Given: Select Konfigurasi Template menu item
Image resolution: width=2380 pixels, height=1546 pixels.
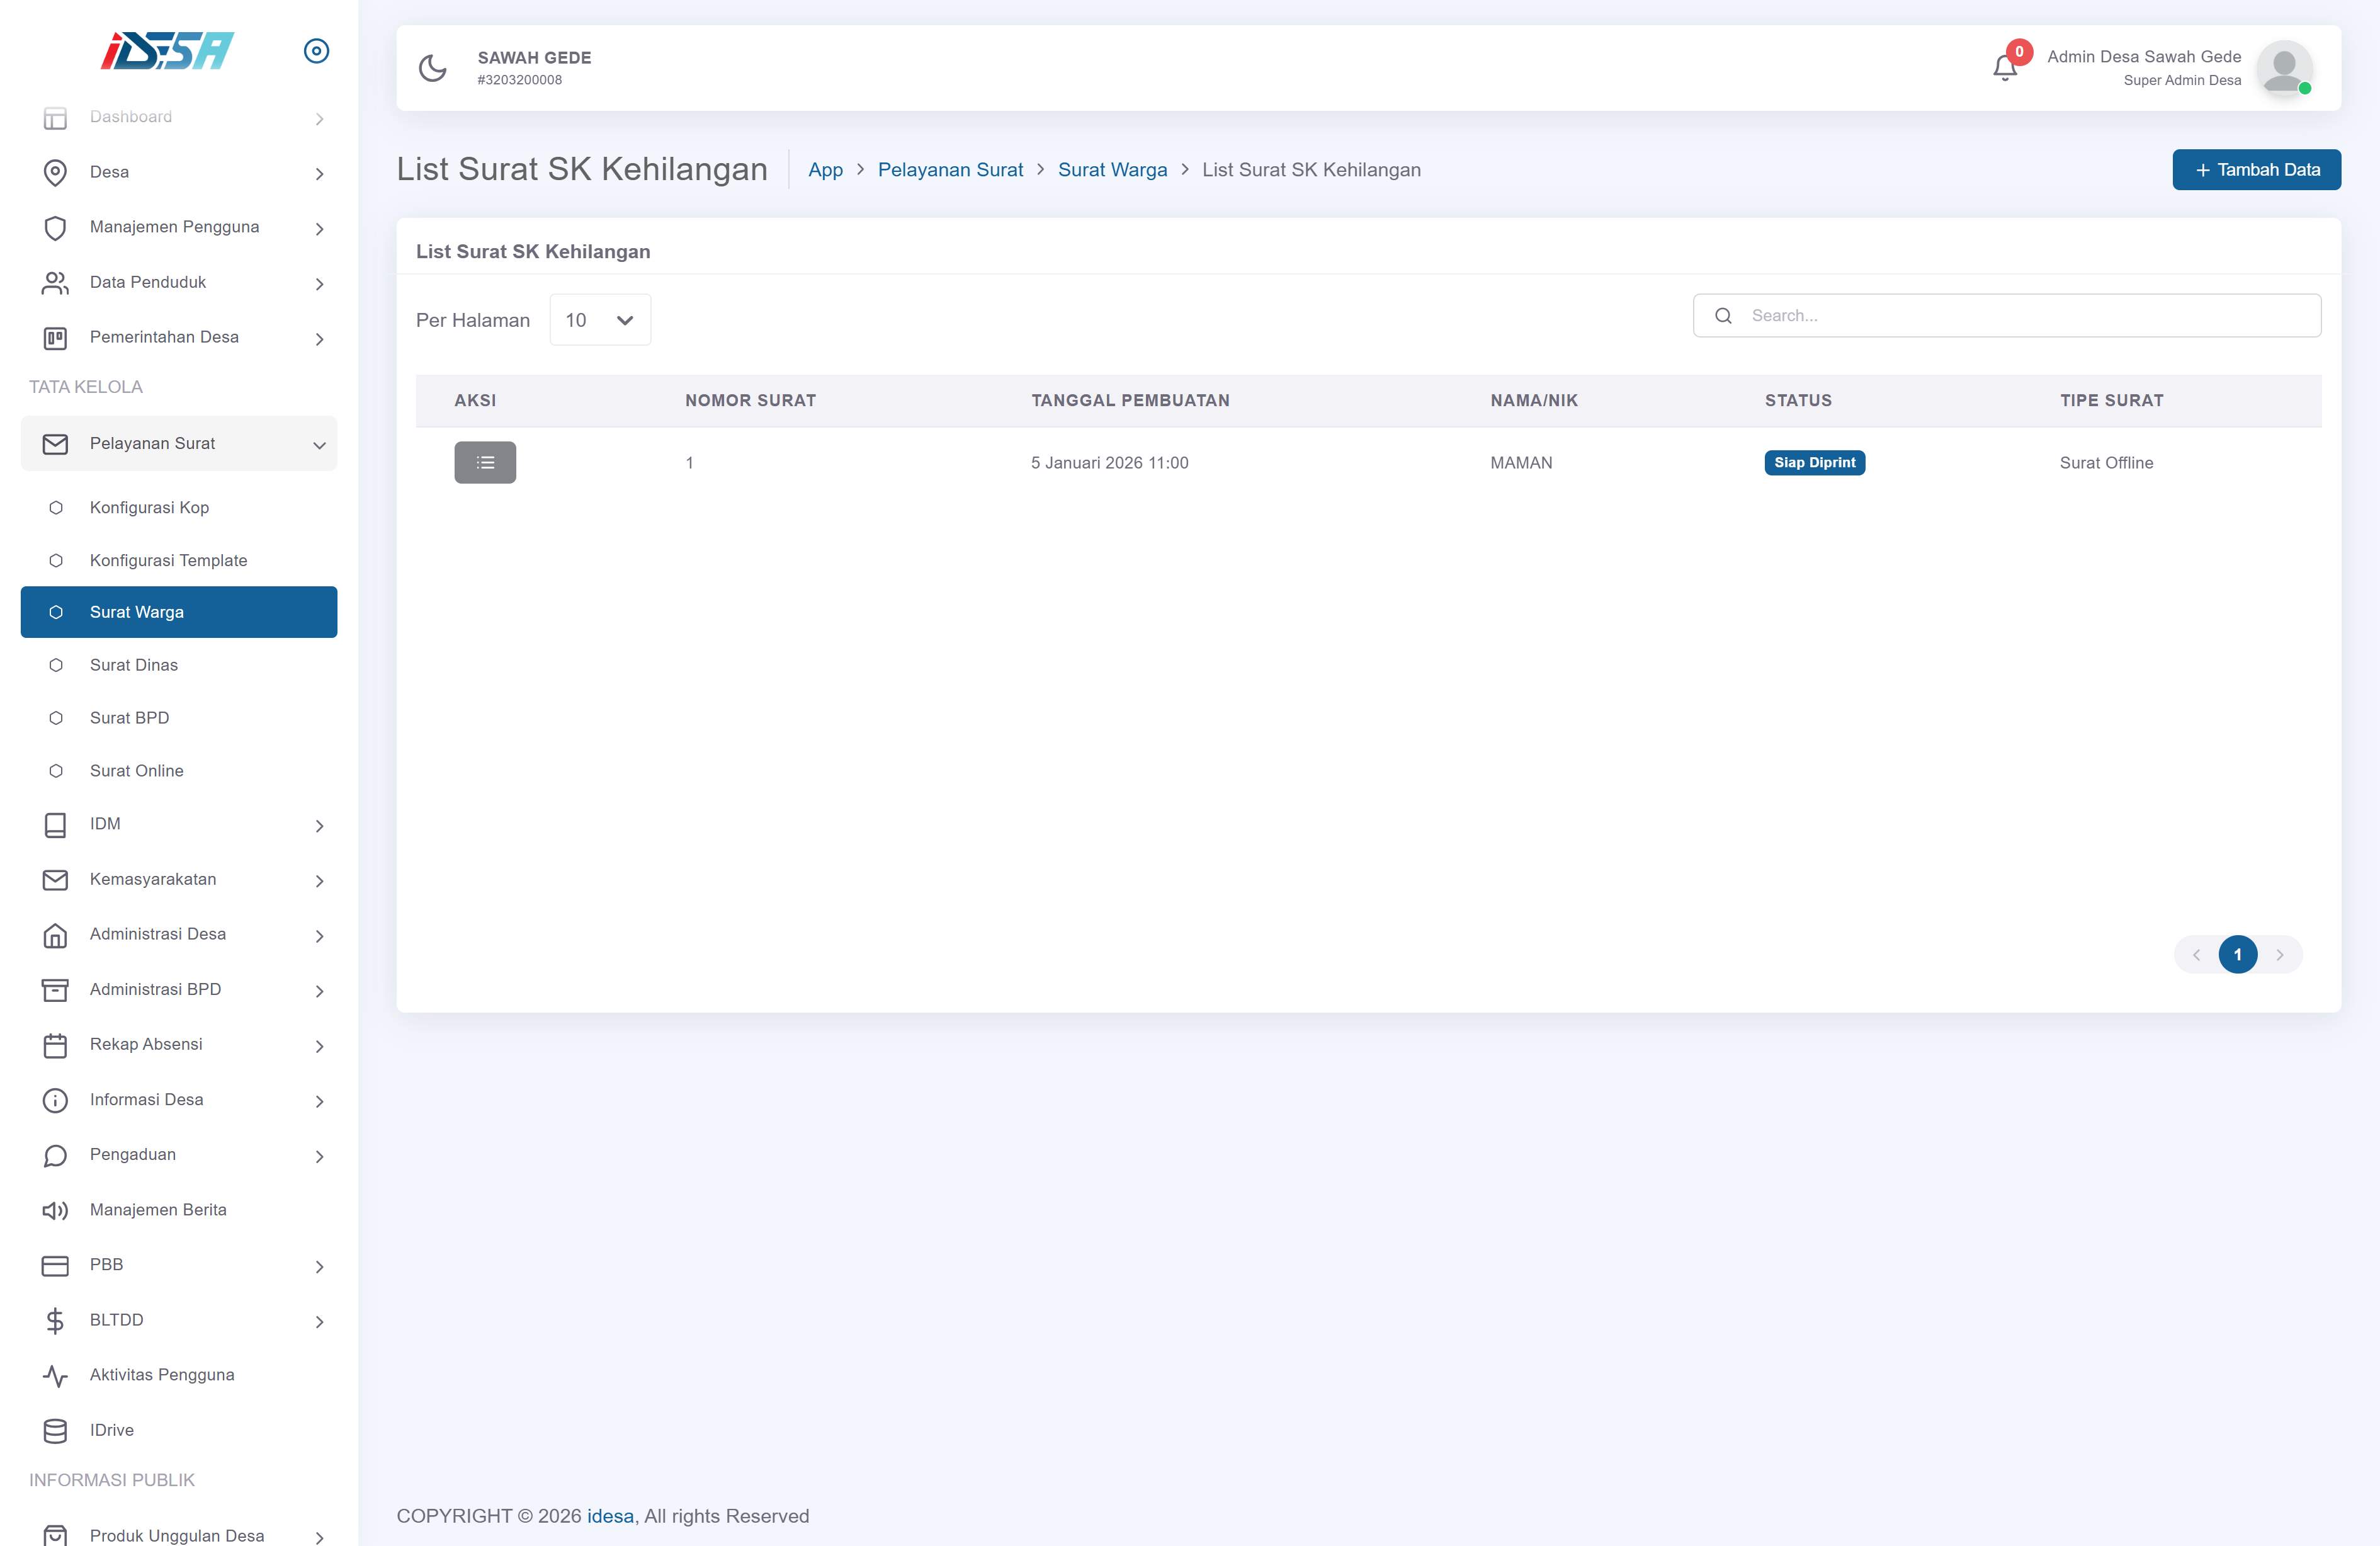Looking at the screenshot, I should pyautogui.click(x=168, y=560).
